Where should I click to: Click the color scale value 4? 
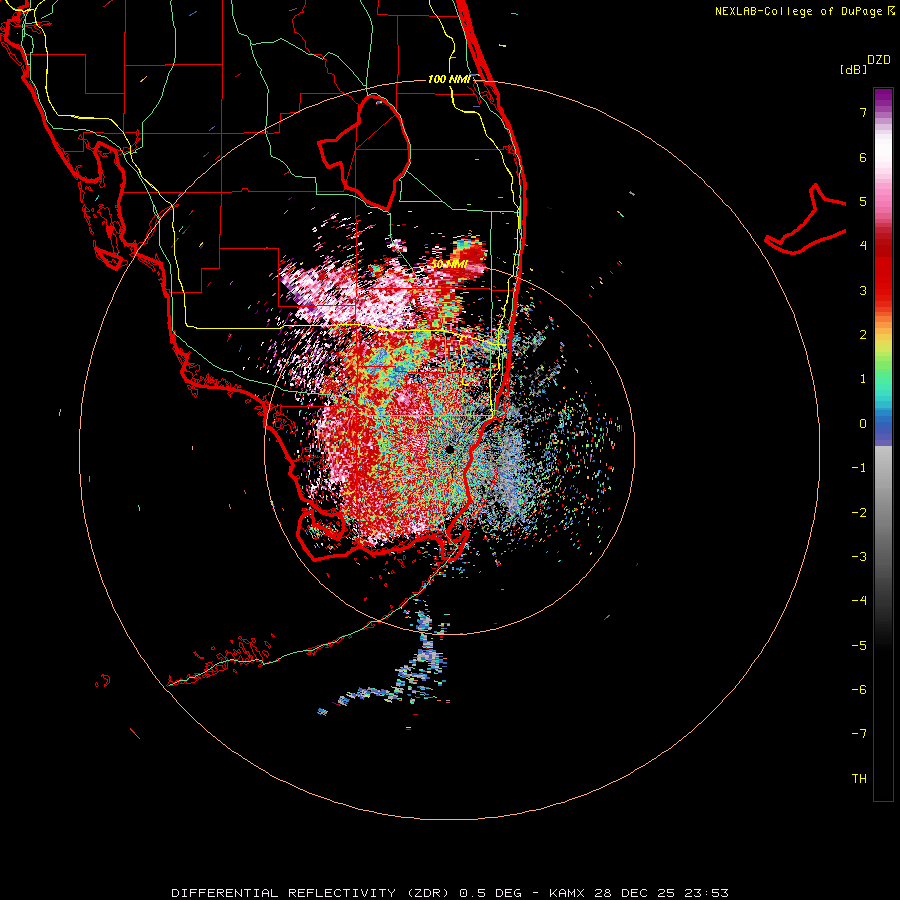[x=863, y=246]
